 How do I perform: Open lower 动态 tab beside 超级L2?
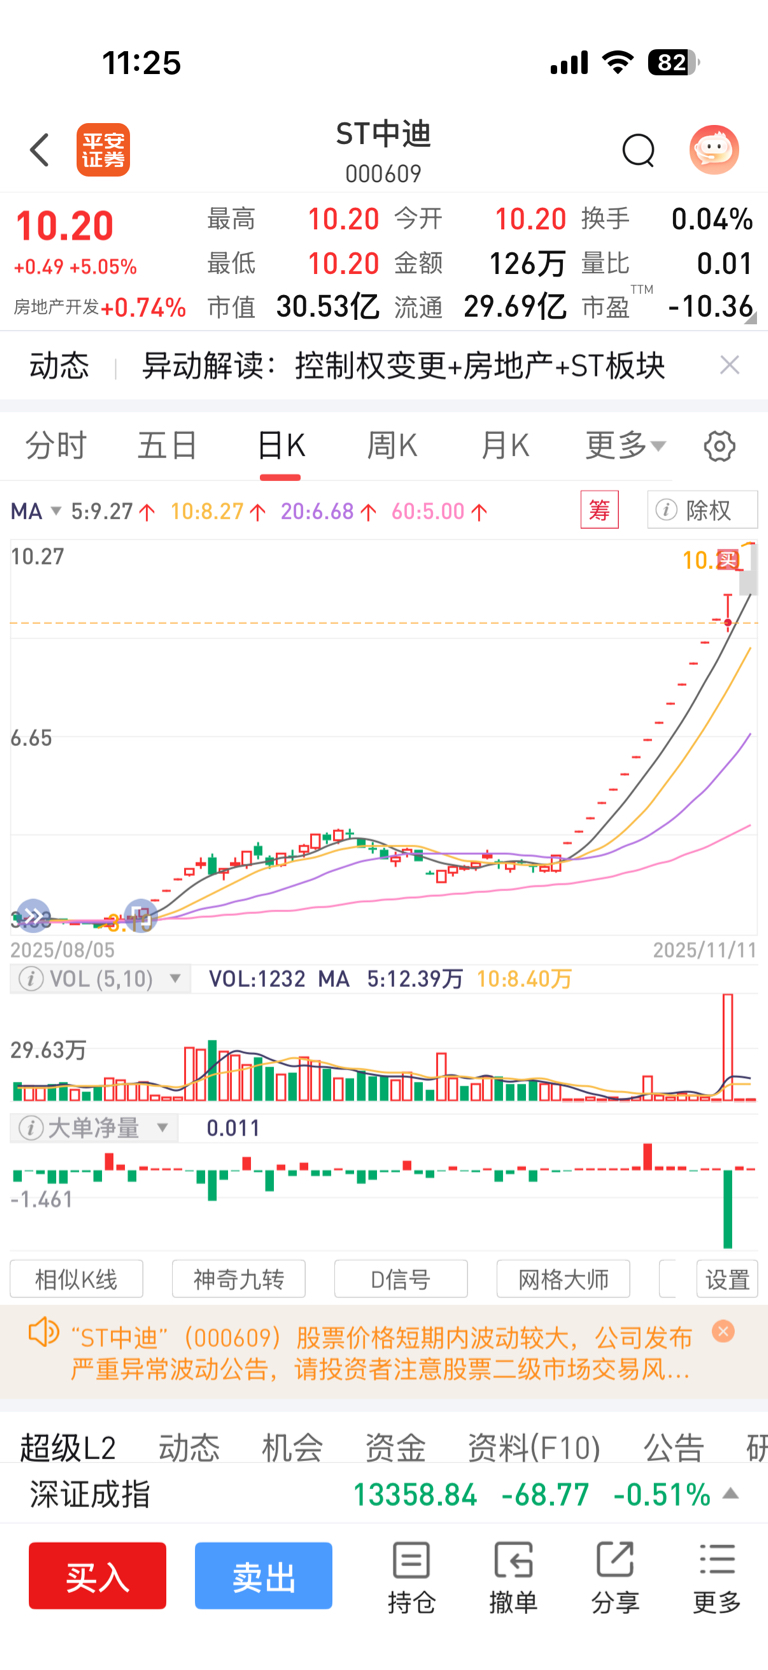click(x=189, y=1446)
